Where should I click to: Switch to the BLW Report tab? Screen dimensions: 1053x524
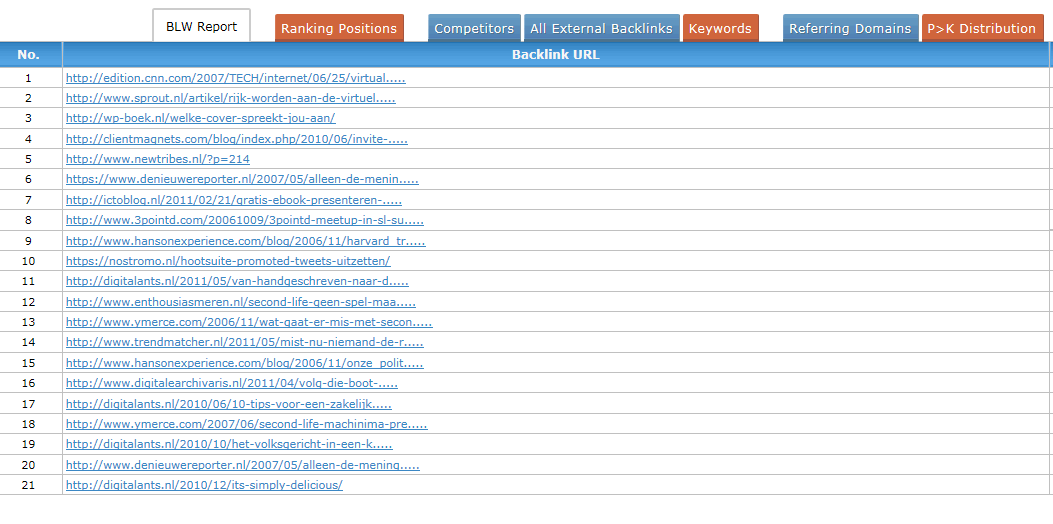pyautogui.click(x=201, y=26)
